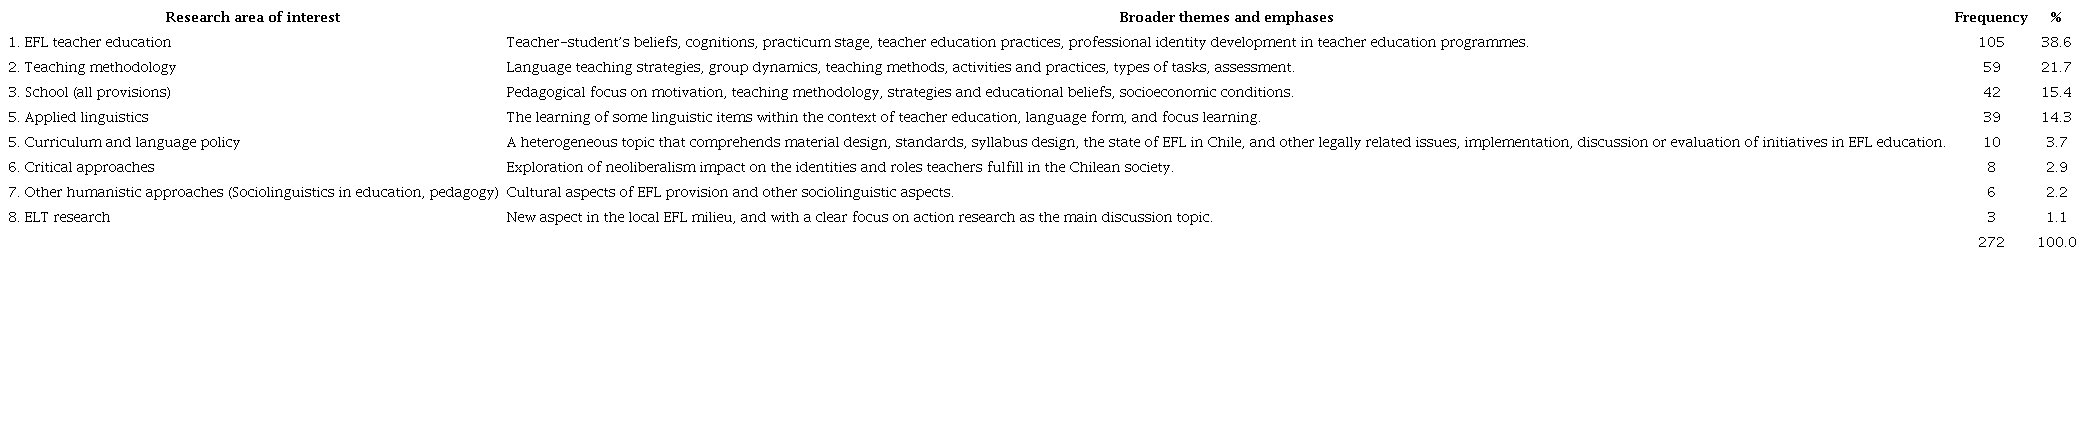This screenshot has height=445, width=2085.
Task: Select the "8. ELT research" row label
Action: click(x=59, y=217)
